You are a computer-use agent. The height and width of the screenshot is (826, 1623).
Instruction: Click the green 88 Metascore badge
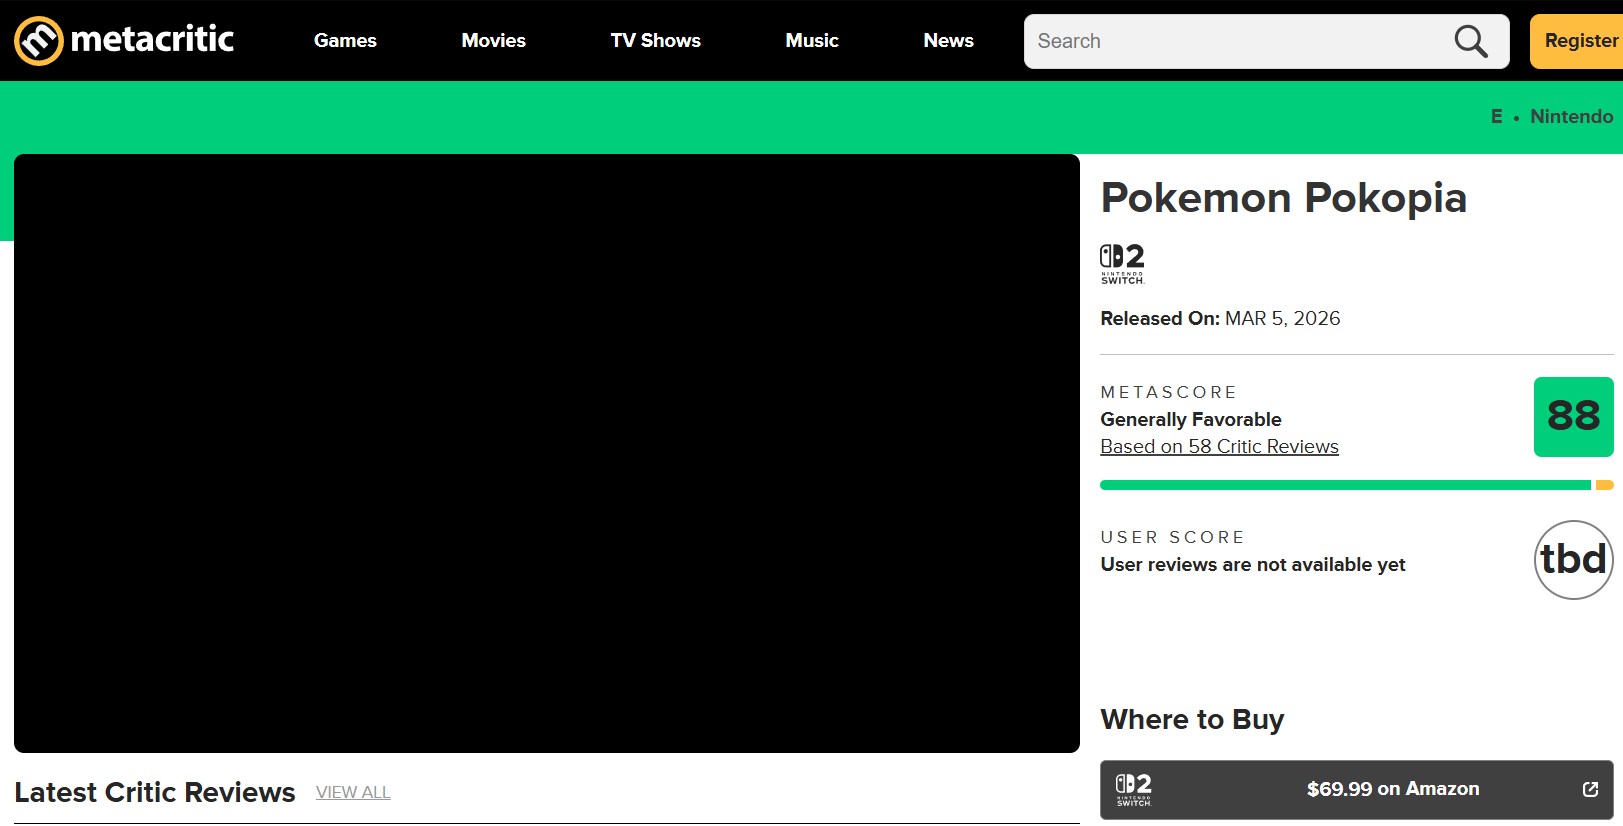point(1573,417)
